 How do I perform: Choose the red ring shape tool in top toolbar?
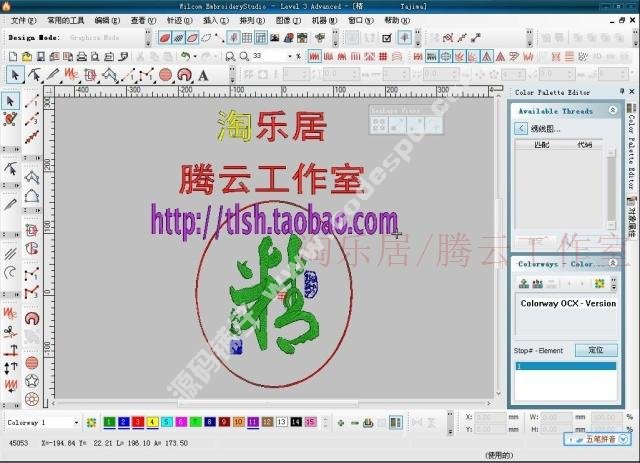tap(184, 75)
